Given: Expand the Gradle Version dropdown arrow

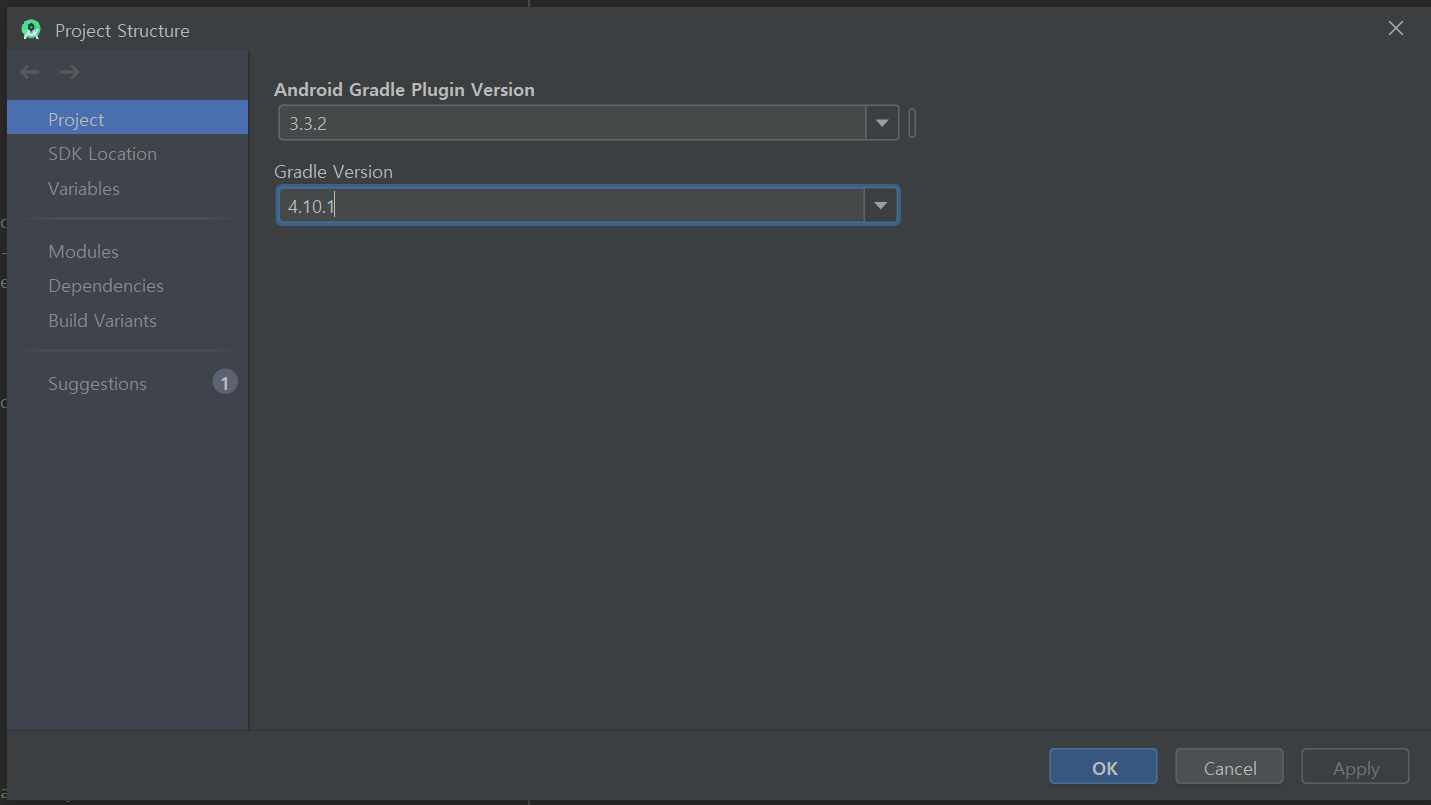Looking at the screenshot, I should click(x=881, y=206).
